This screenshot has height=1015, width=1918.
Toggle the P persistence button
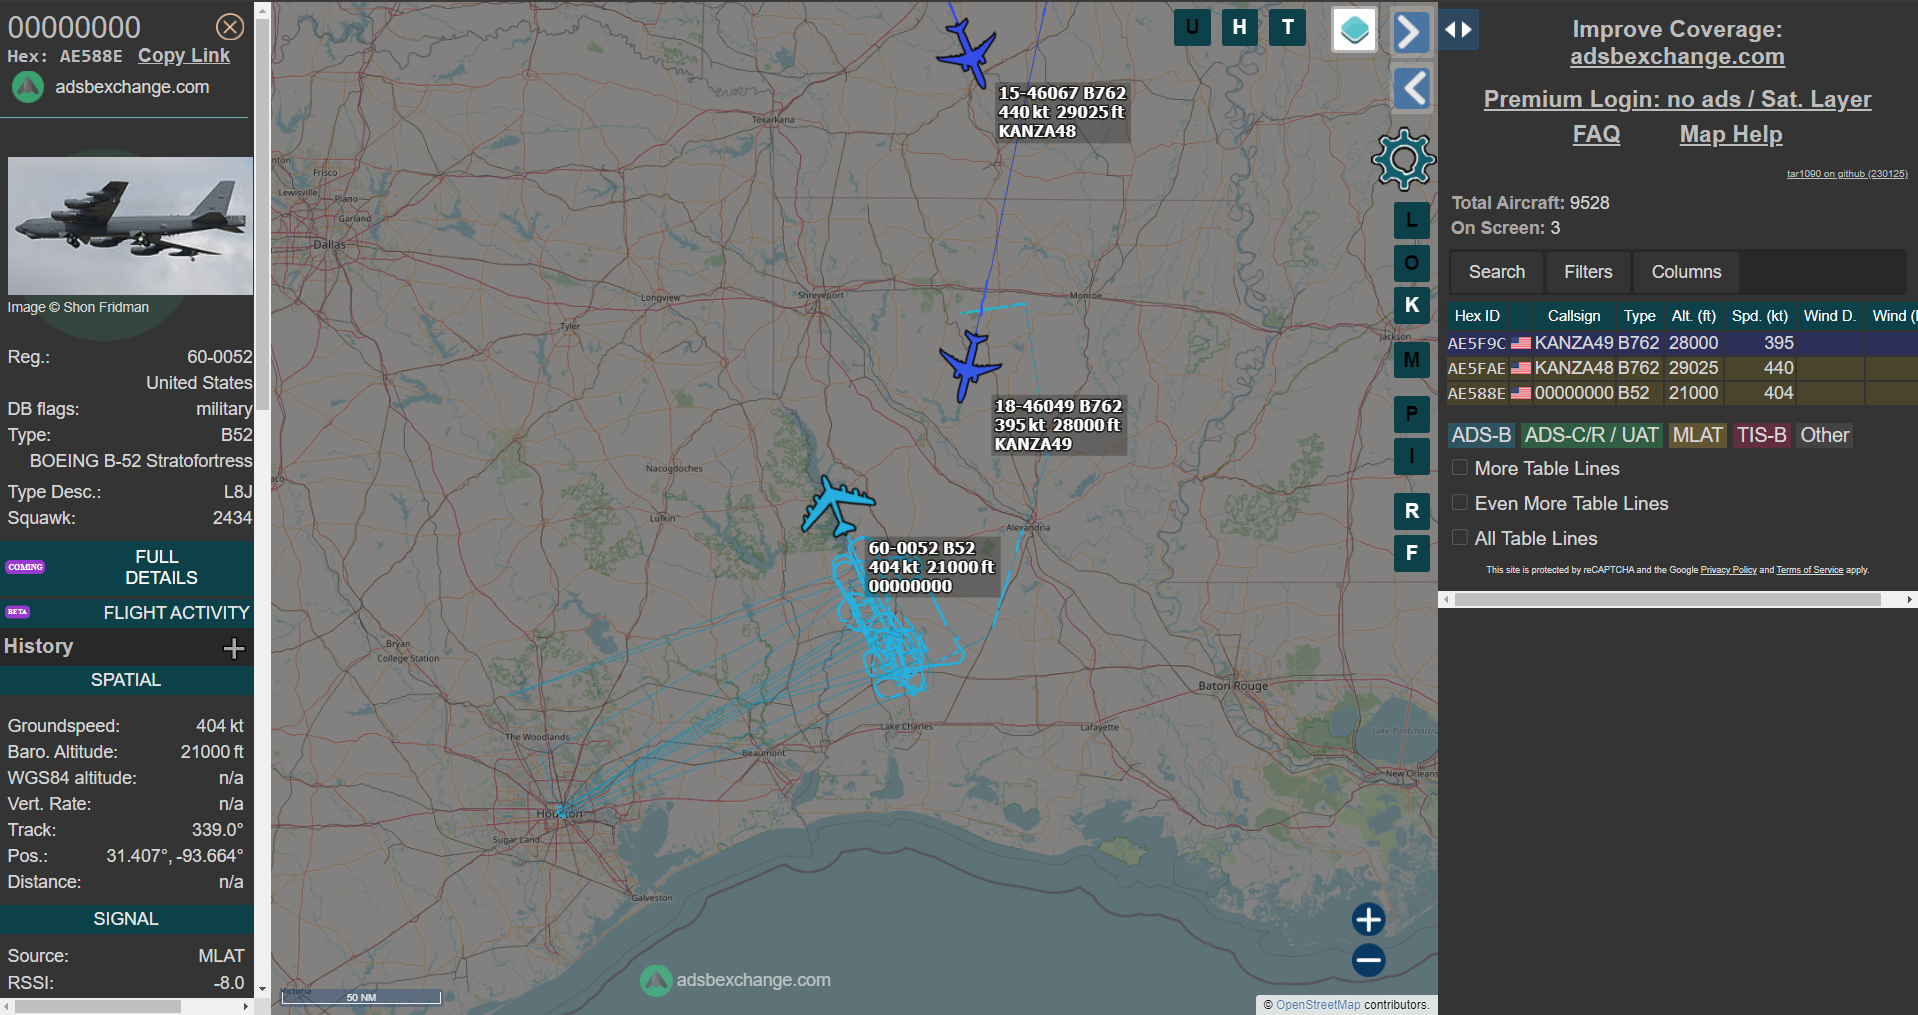coord(1412,413)
